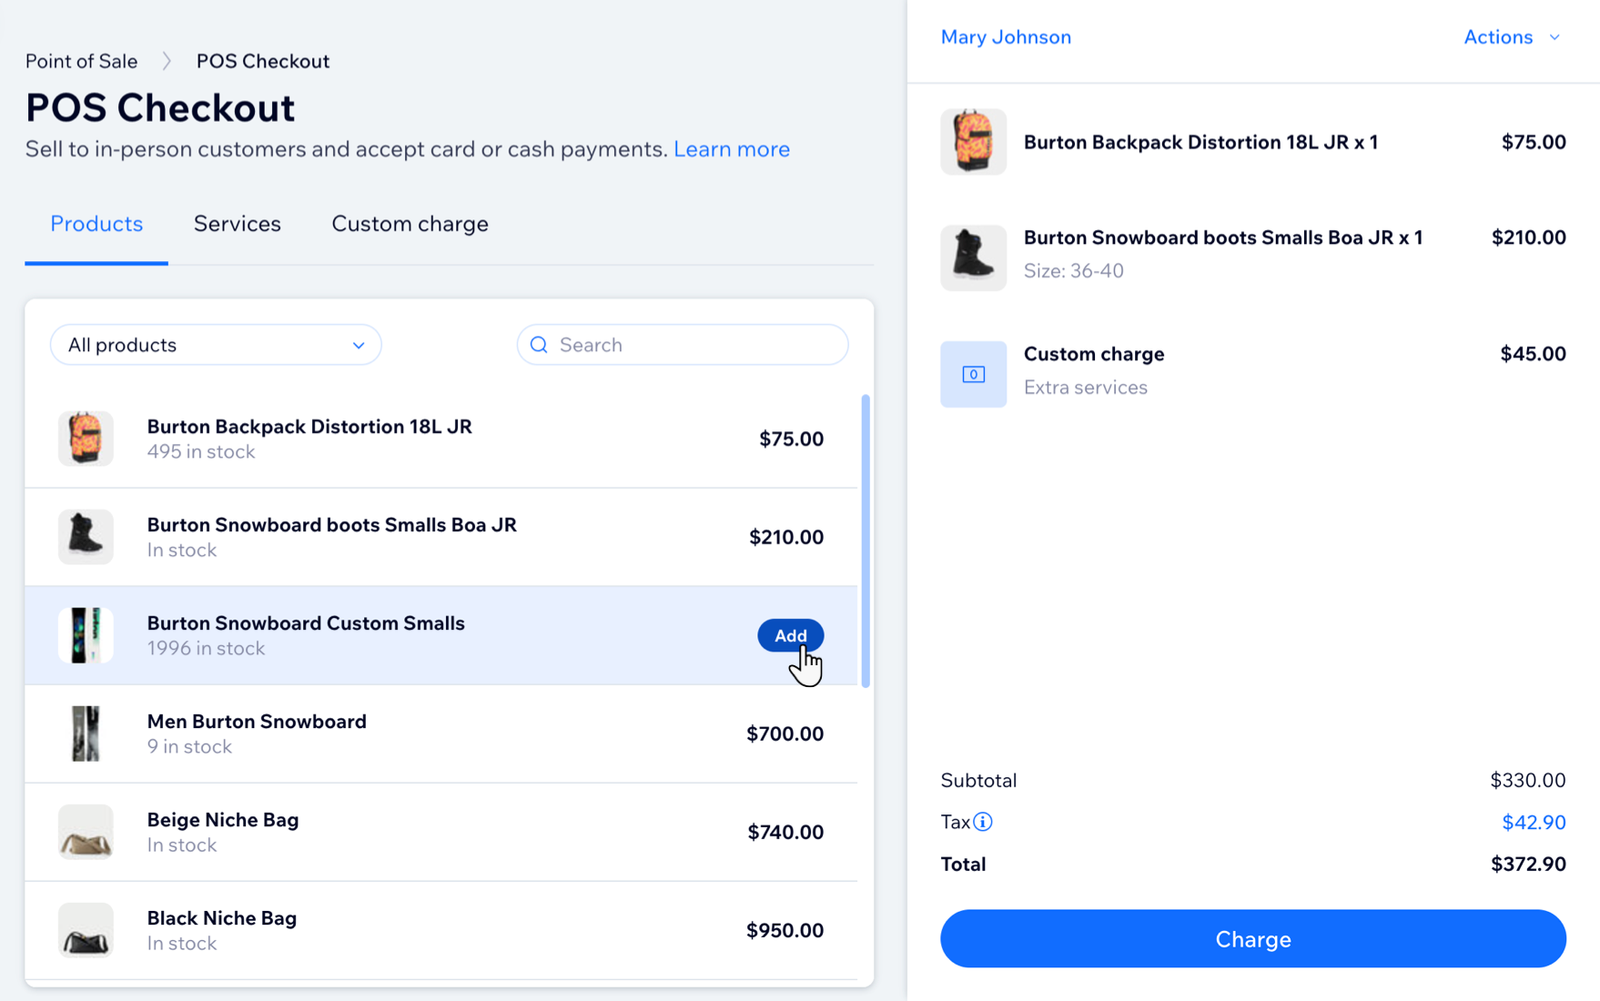Click Beige Niche Bag thumbnail
The image size is (1600, 1001).
point(85,832)
